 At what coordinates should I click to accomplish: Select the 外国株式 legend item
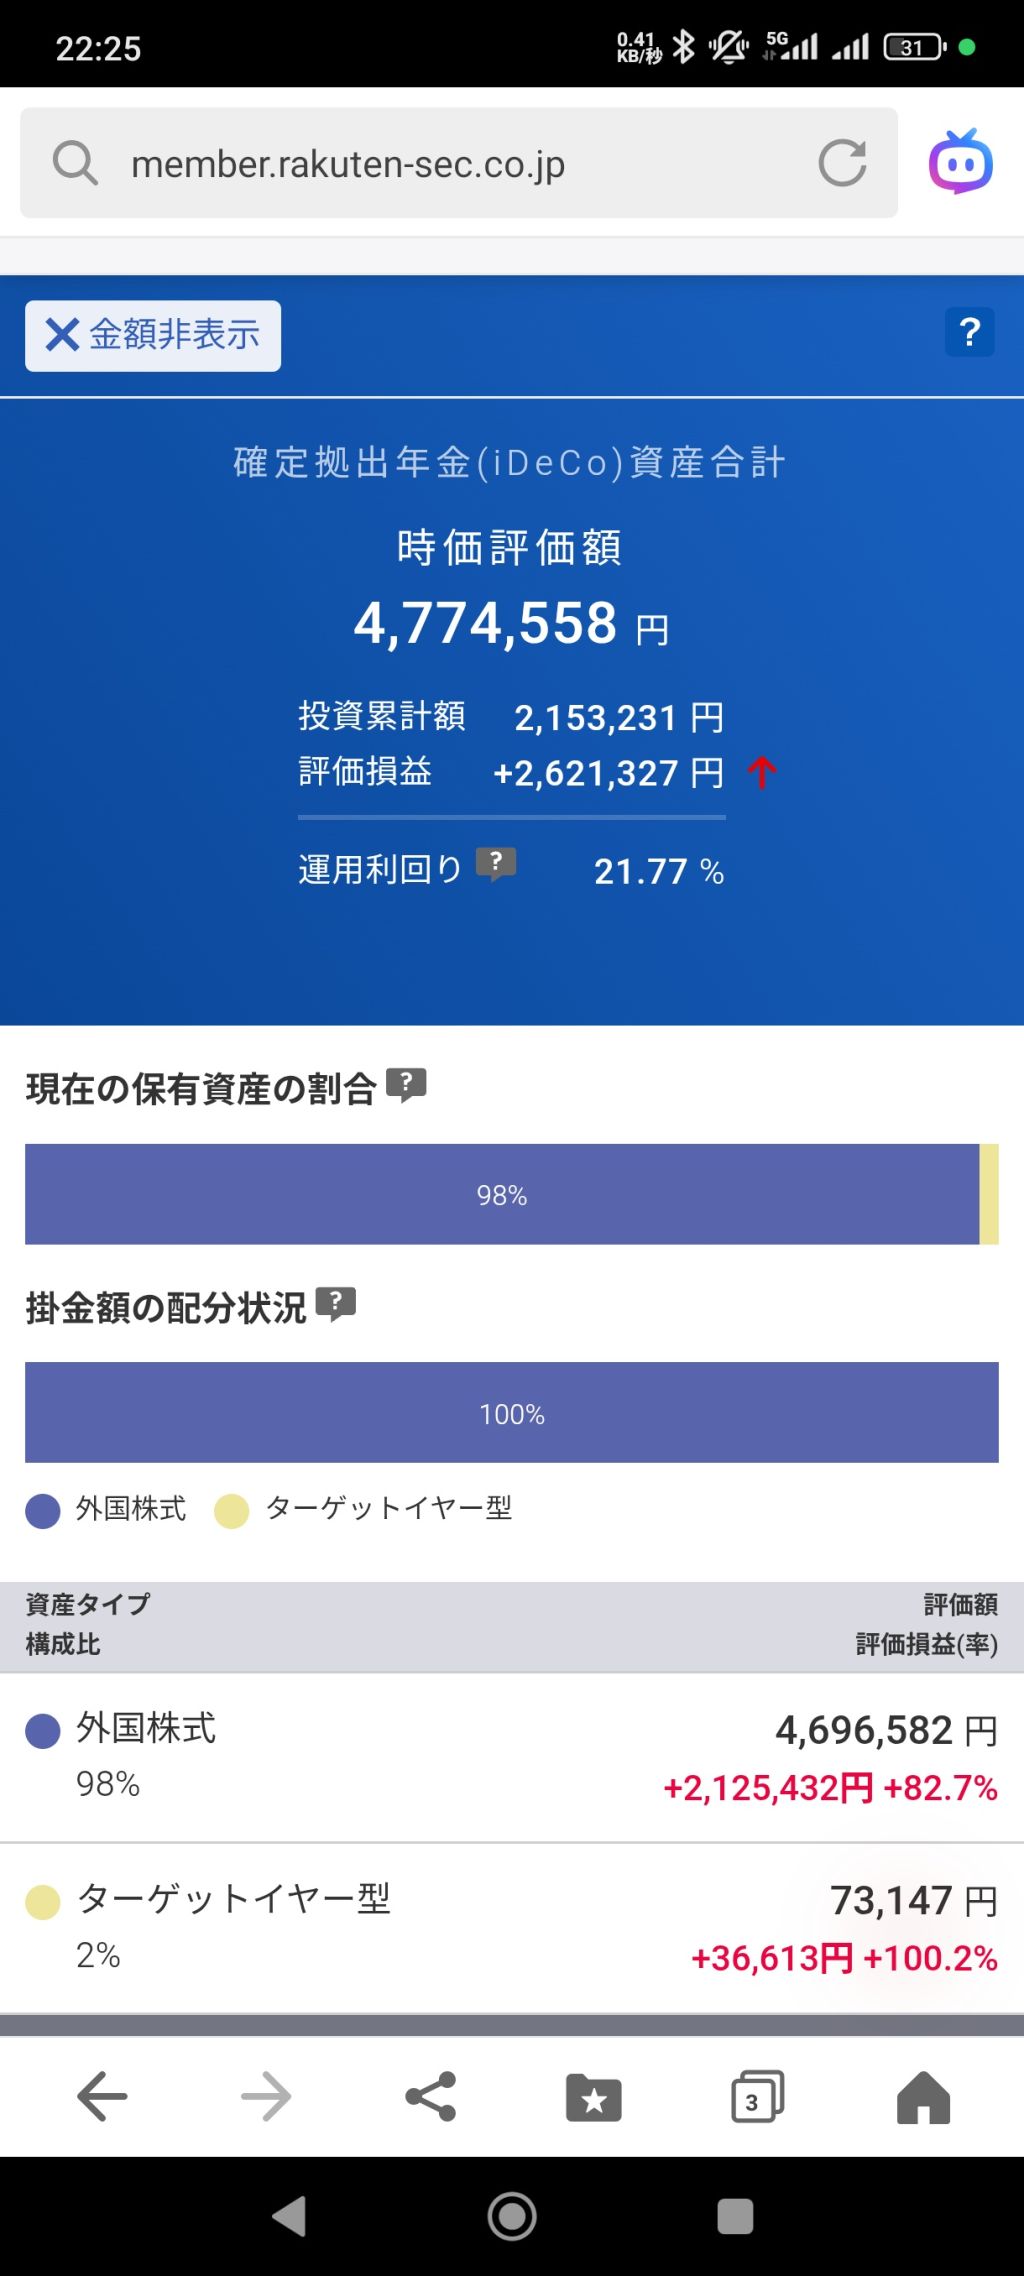click(106, 1510)
